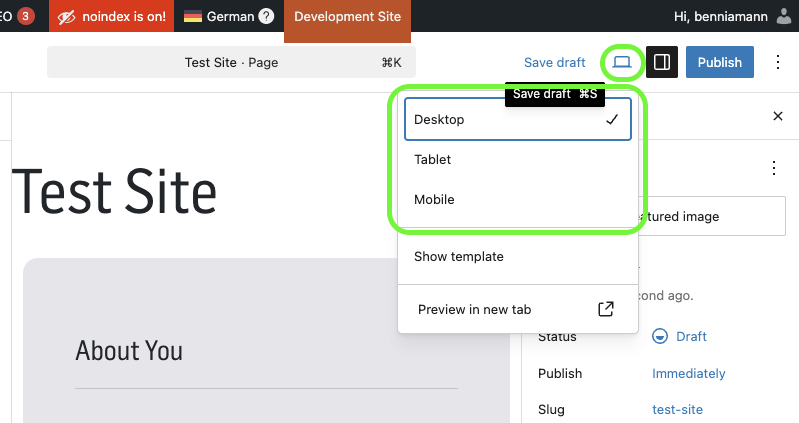The width and height of the screenshot is (799, 423).
Task: Click the Draft status icon
Action: pyautogui.click(x=660, y=336)
